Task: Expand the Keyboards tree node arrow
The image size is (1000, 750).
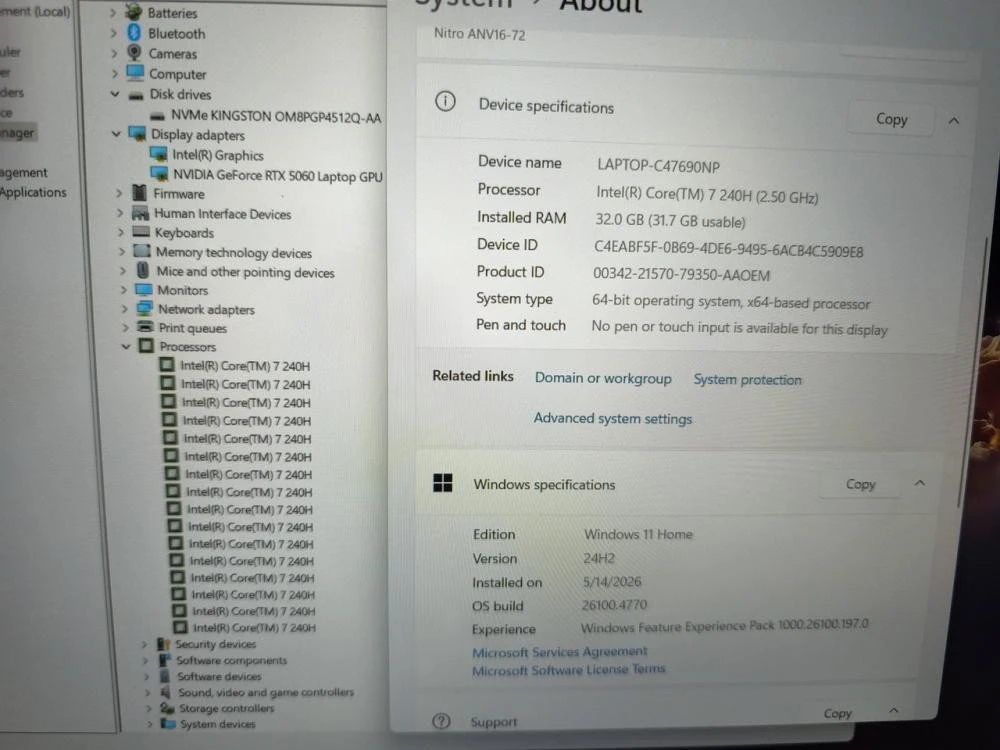Action: pos(121,232)
